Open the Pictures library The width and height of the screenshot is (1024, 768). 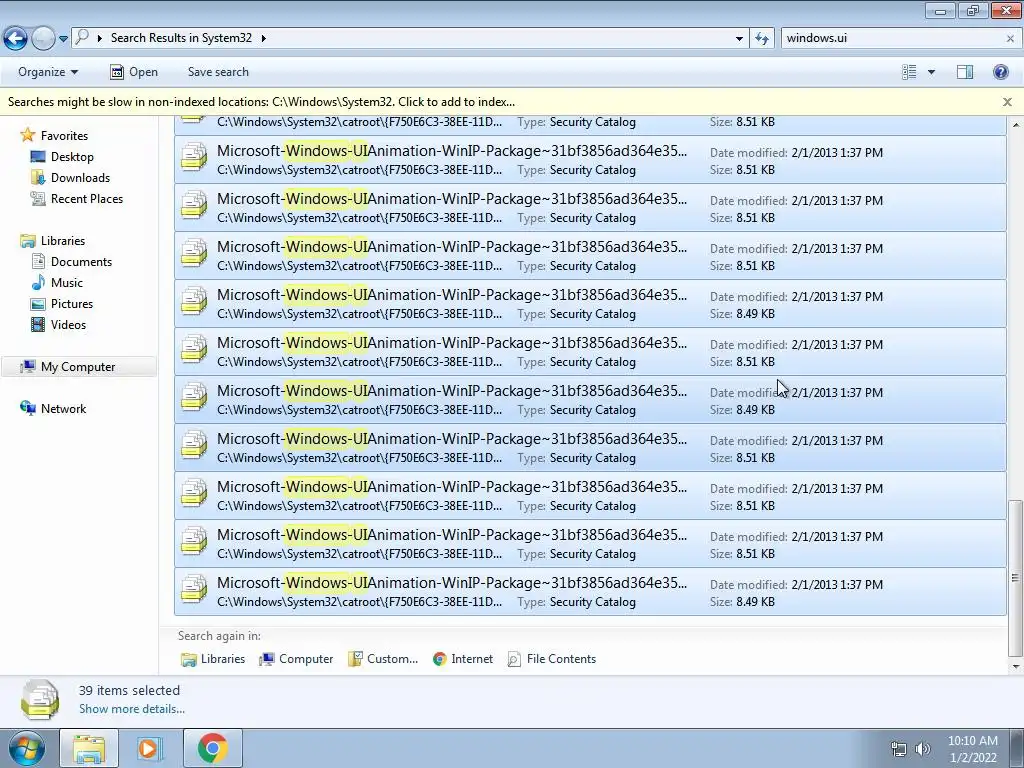tap(72, 304)
